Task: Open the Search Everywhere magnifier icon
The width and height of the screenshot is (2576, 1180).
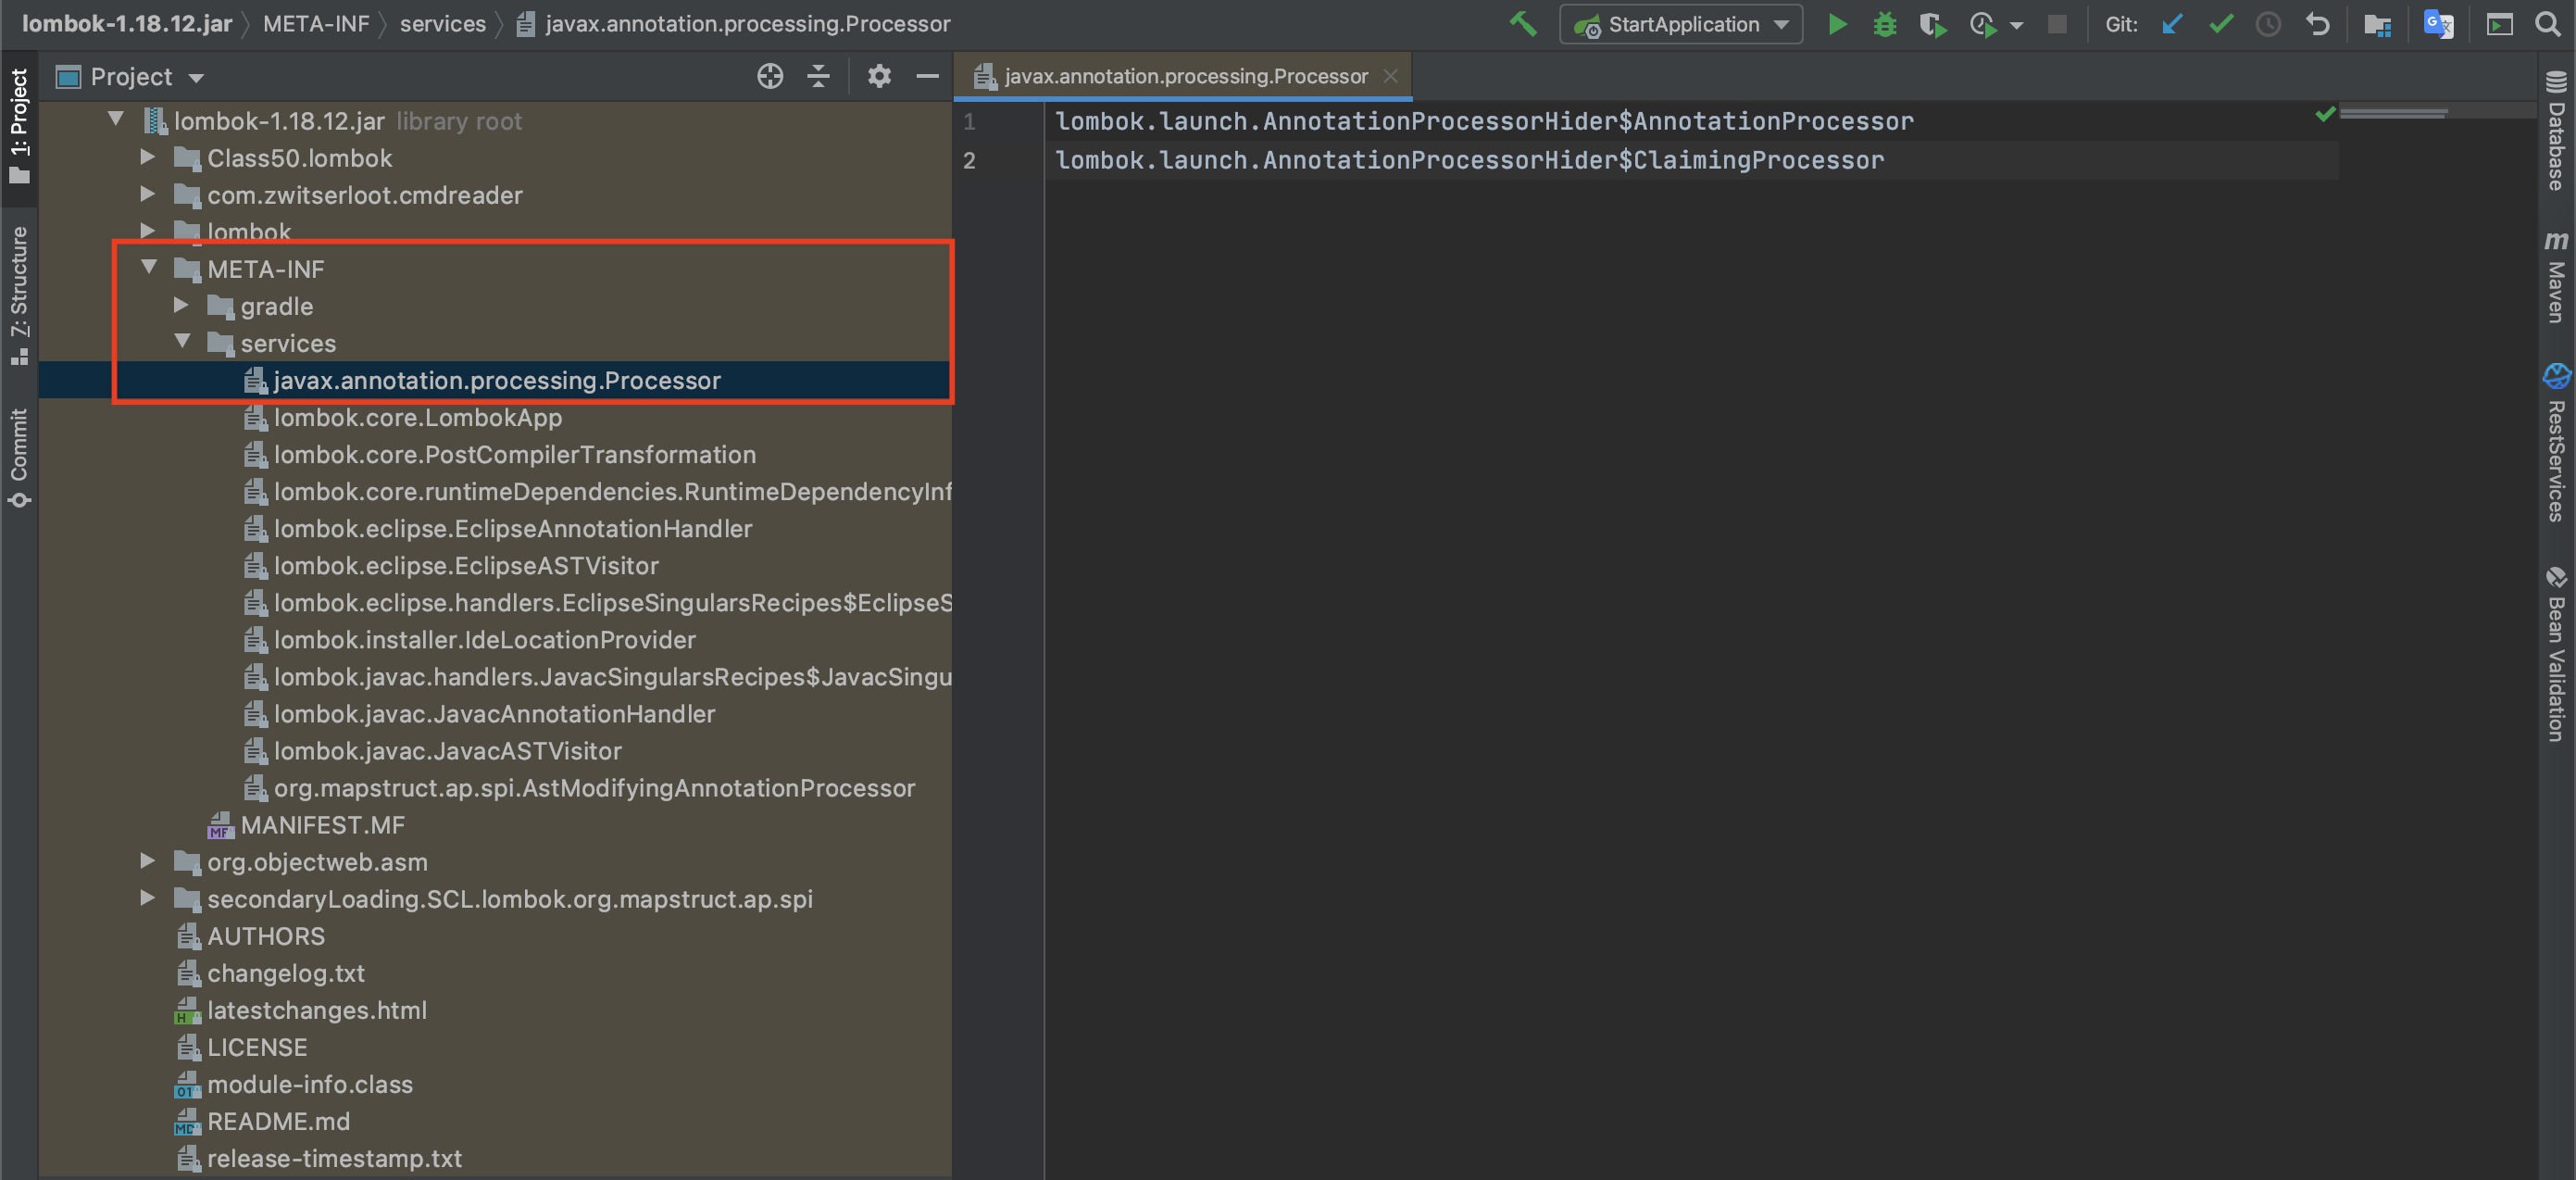Action: tap(2547, 24)
